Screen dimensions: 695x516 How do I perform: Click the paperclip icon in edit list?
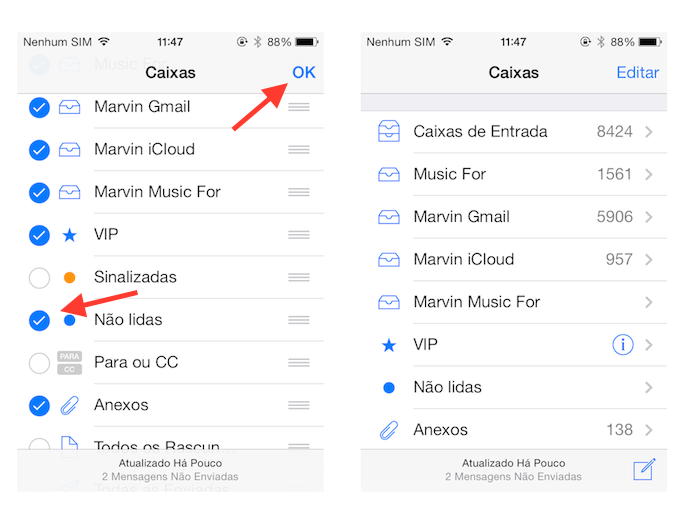[x=70, y=405]
